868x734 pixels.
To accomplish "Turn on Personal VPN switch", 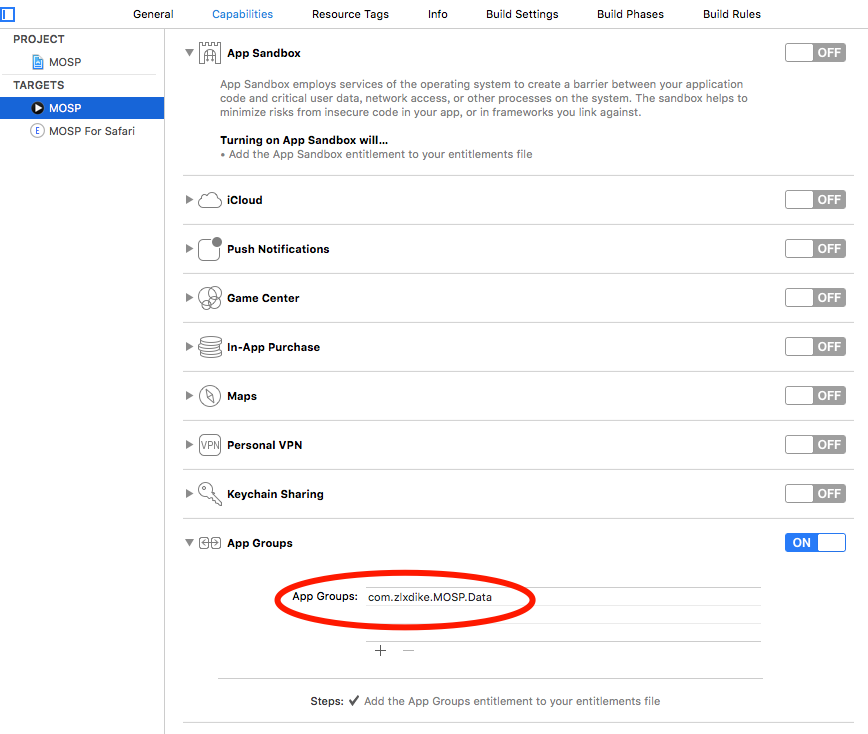I will (815, 444).
